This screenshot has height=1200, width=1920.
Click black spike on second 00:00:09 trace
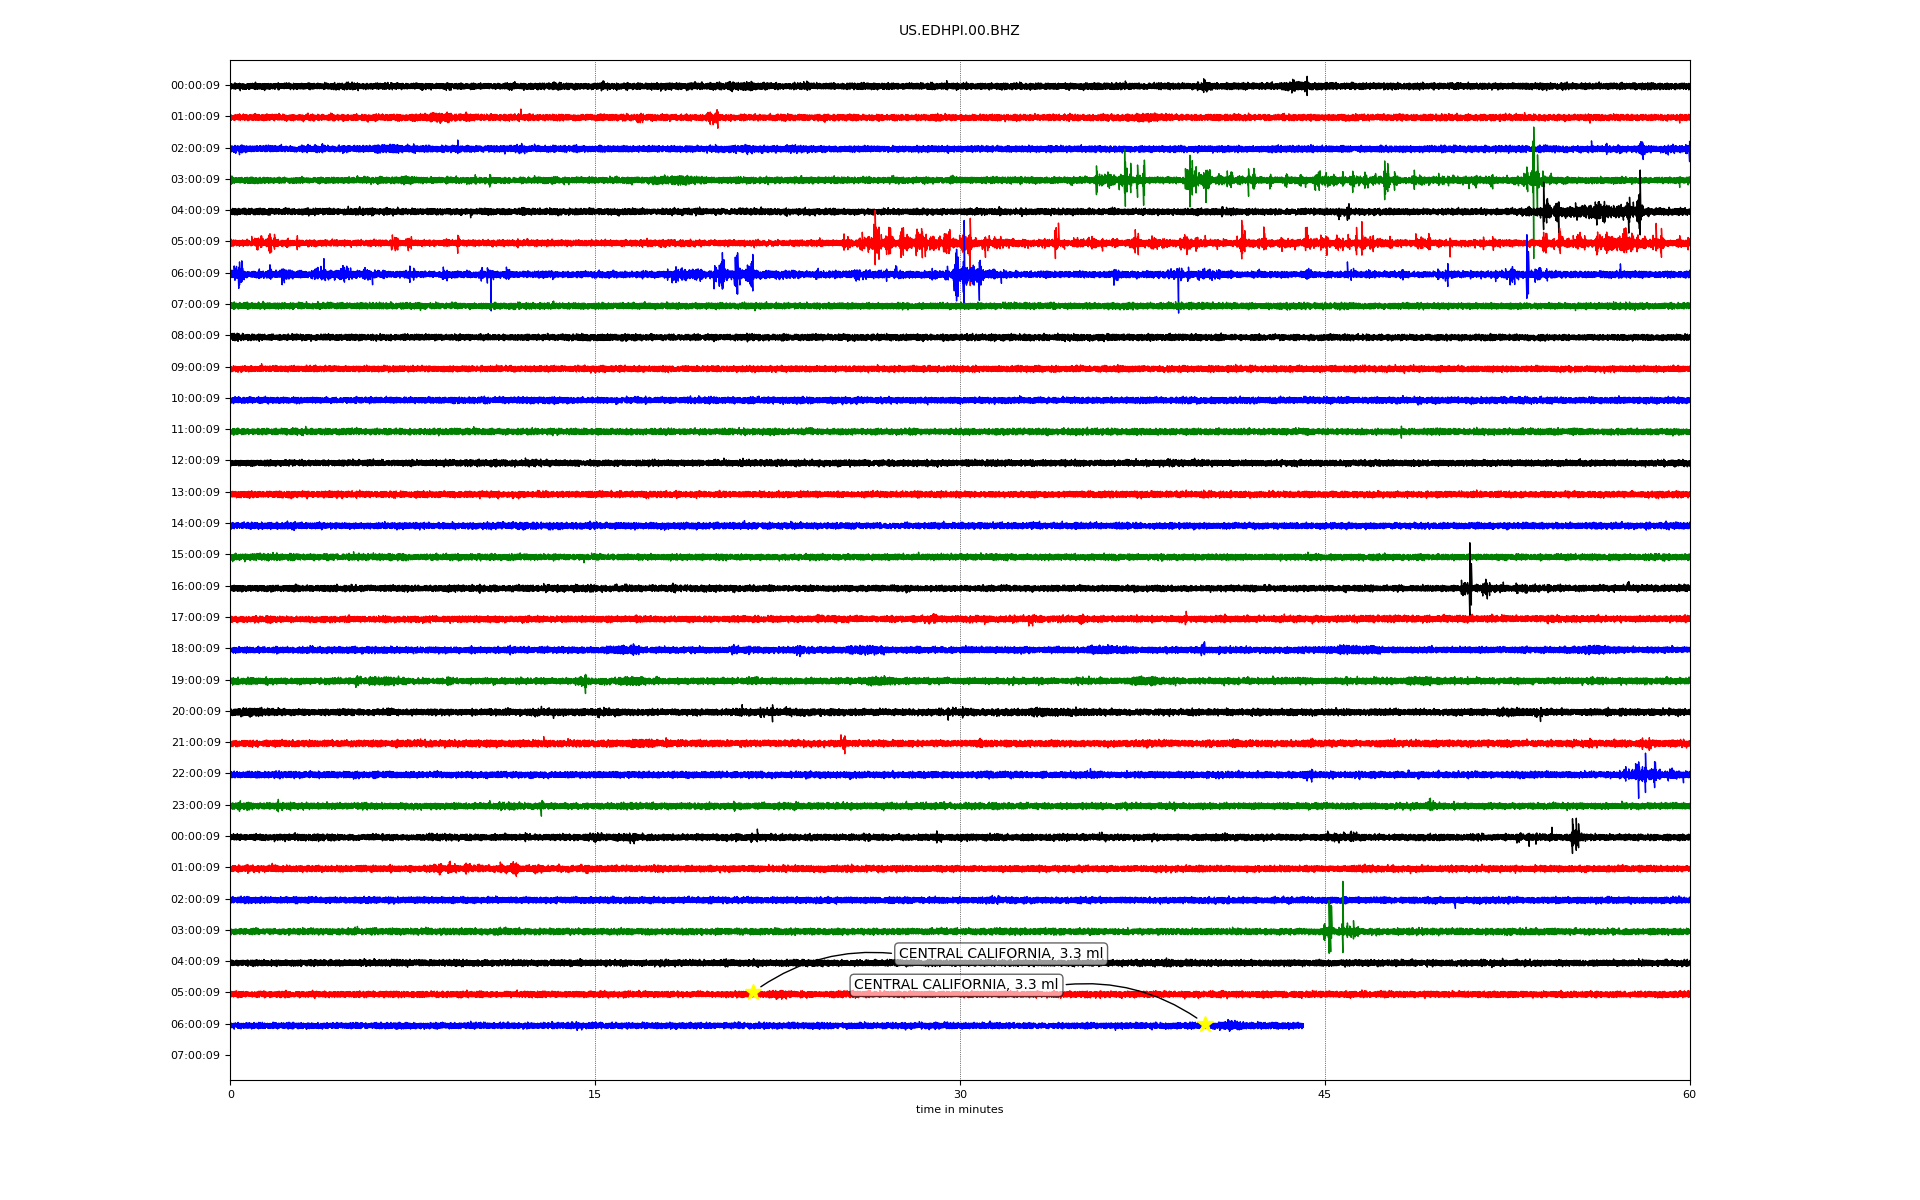tap(1575, 835)
